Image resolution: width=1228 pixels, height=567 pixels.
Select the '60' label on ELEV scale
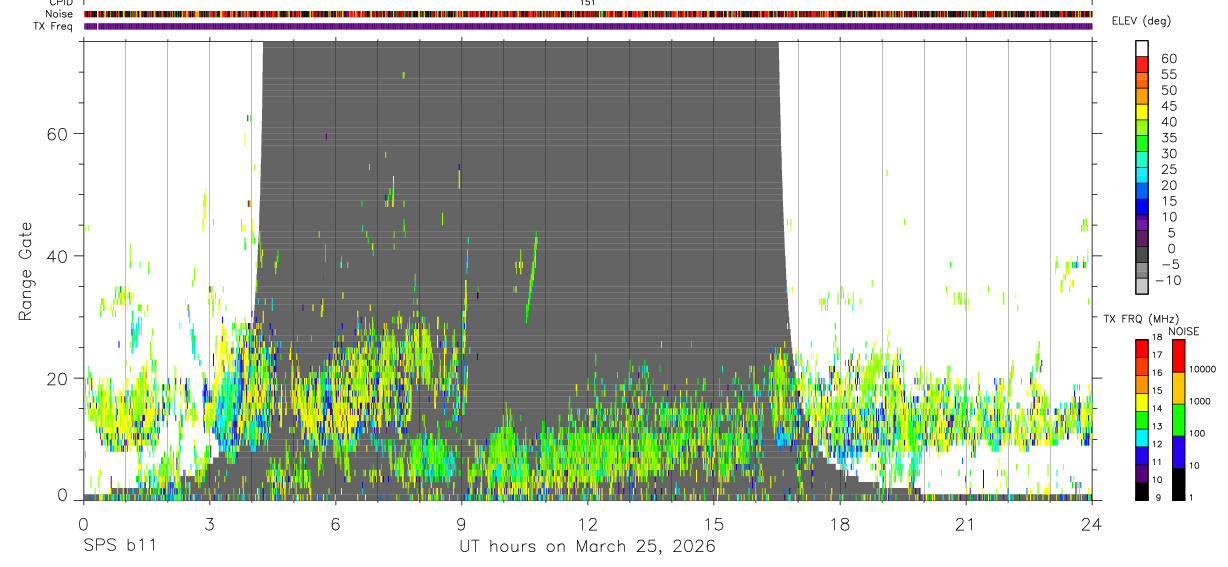coord(1168,58)
